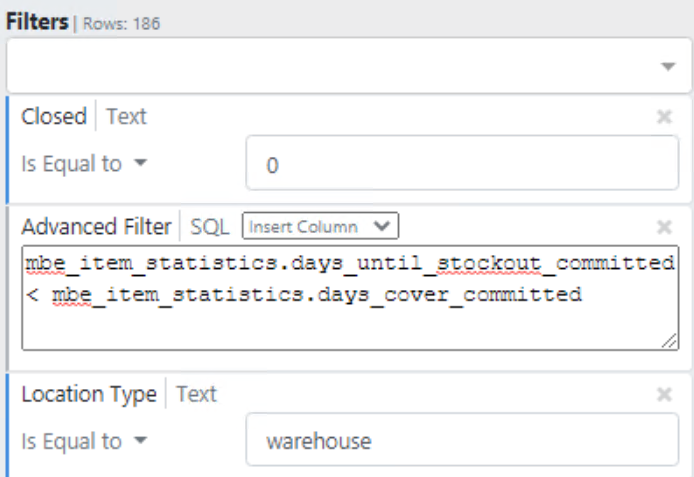The height and width of the screenshot is (477, 694).
Task: Select the Advanced Filter label
Action: coord(97,227)
